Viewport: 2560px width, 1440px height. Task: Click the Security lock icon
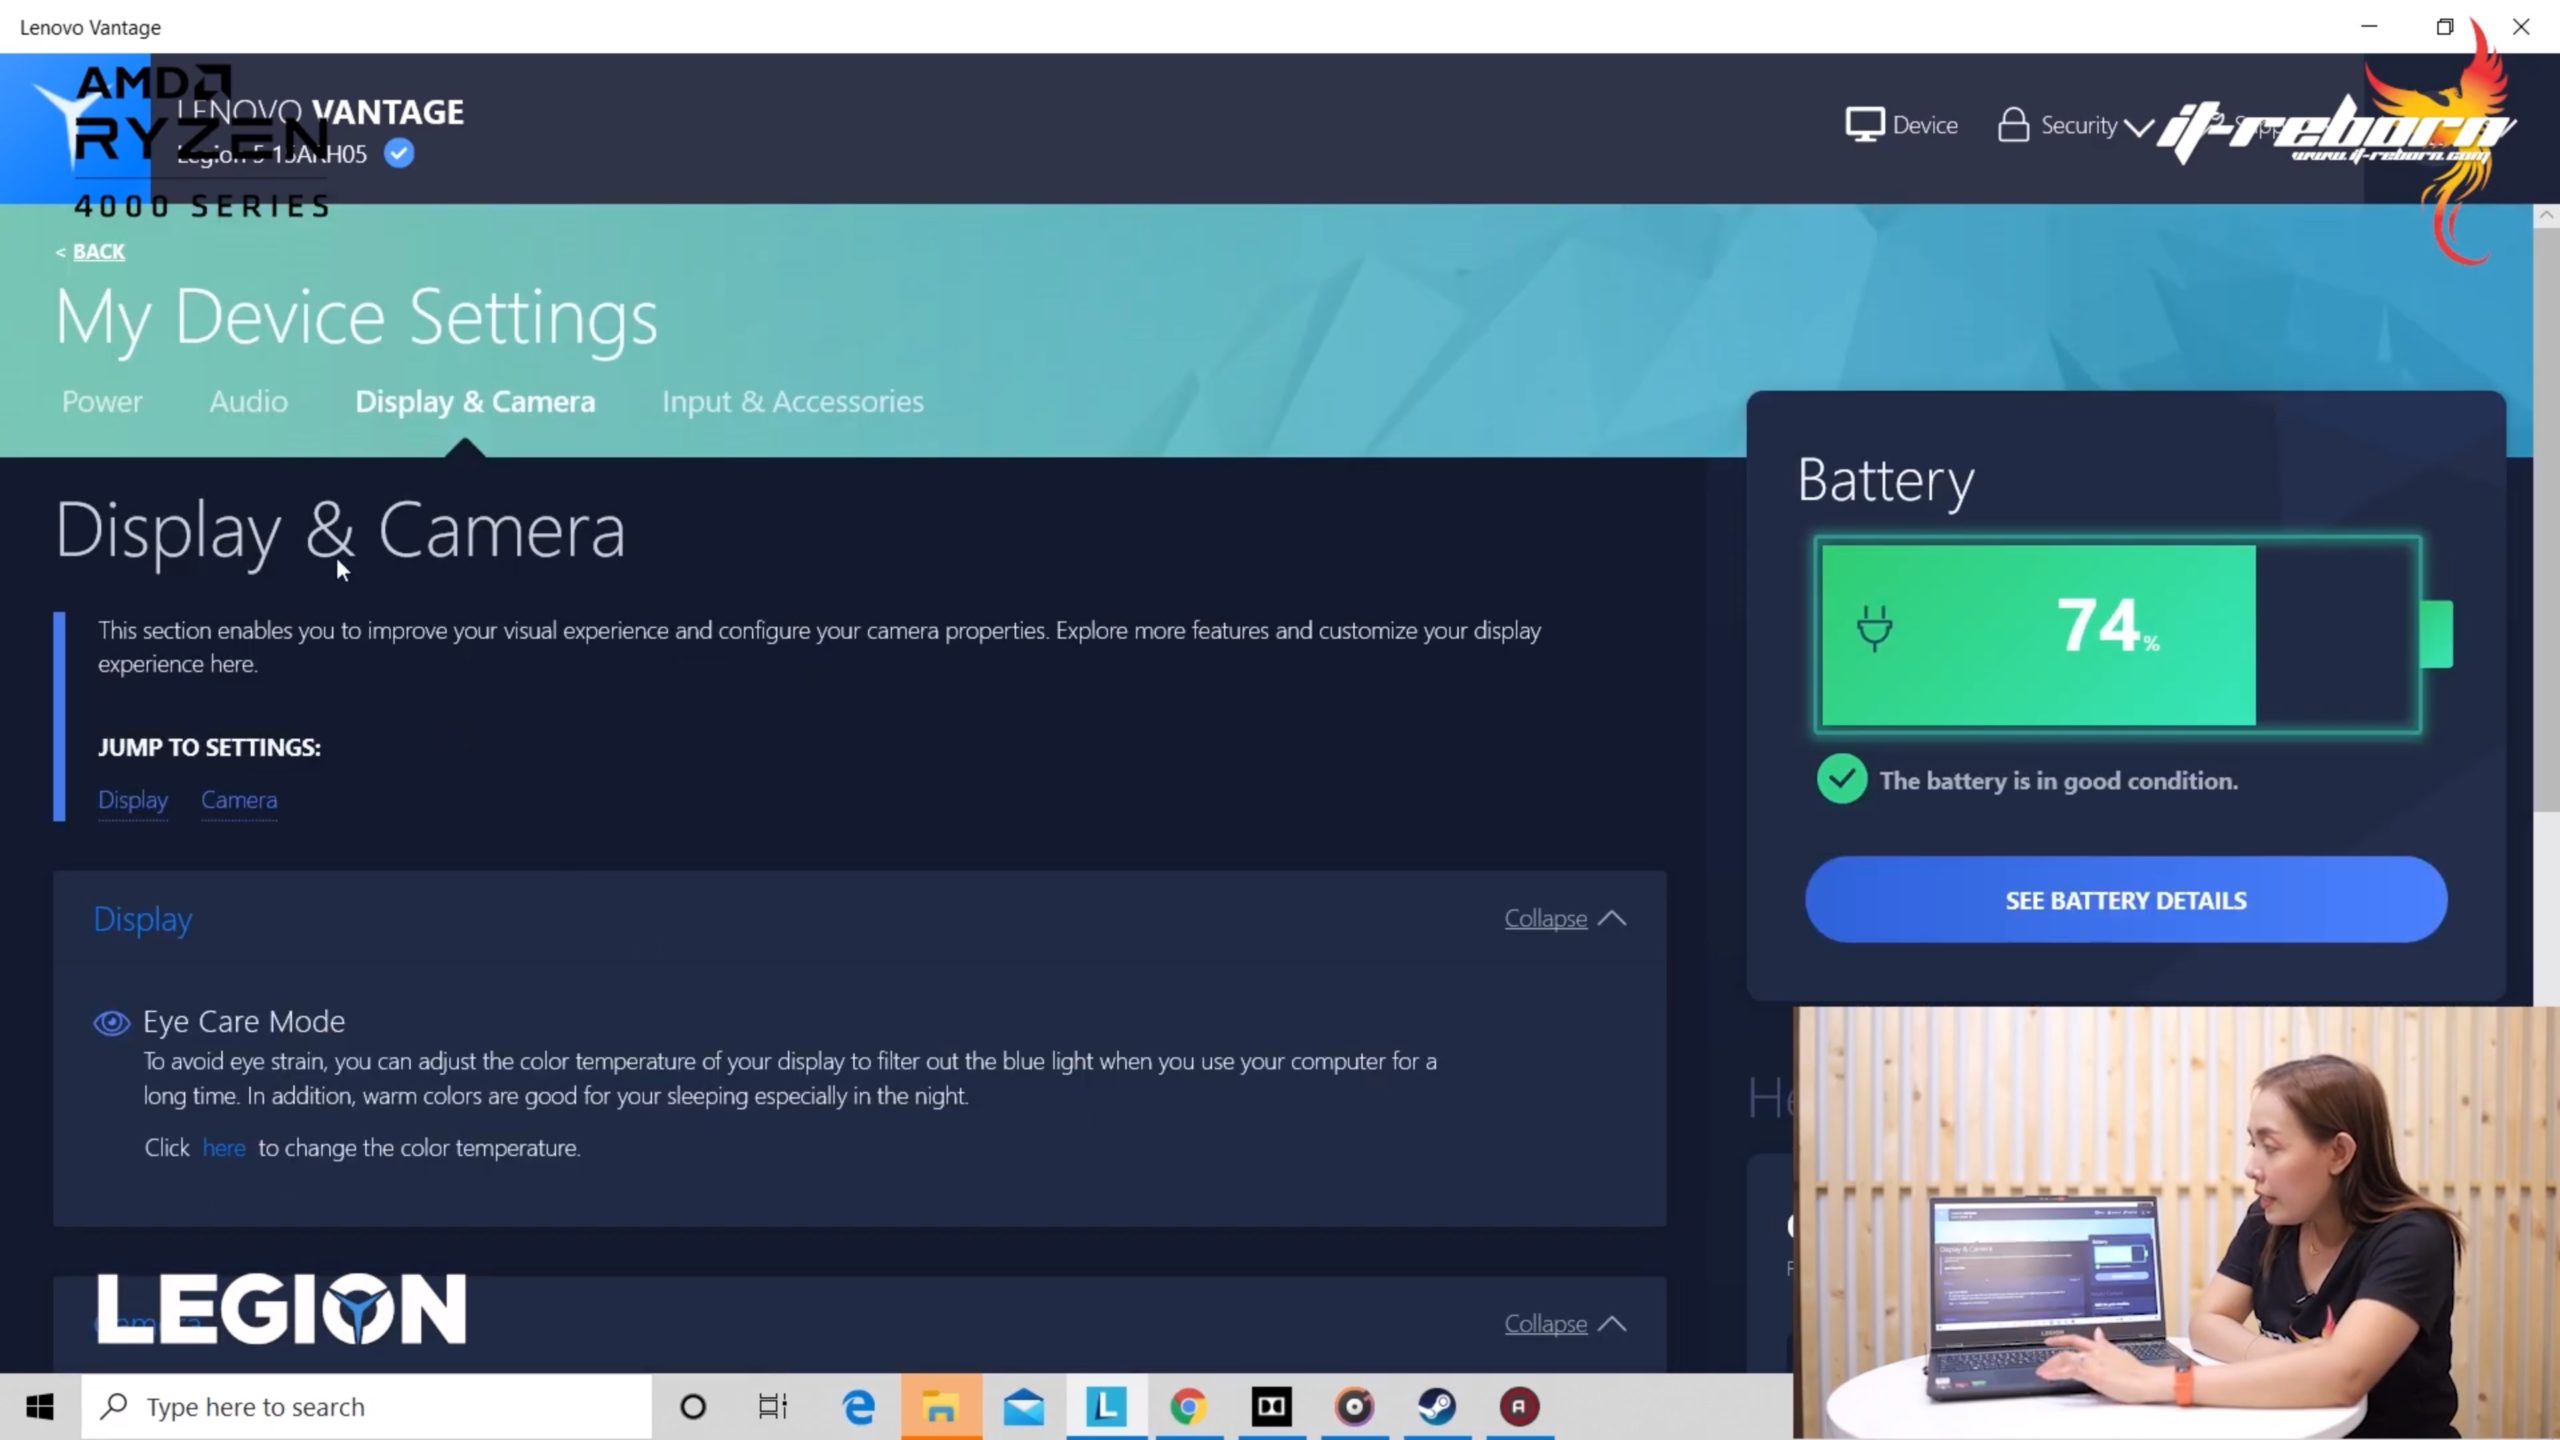click(x=2012, y=126)
